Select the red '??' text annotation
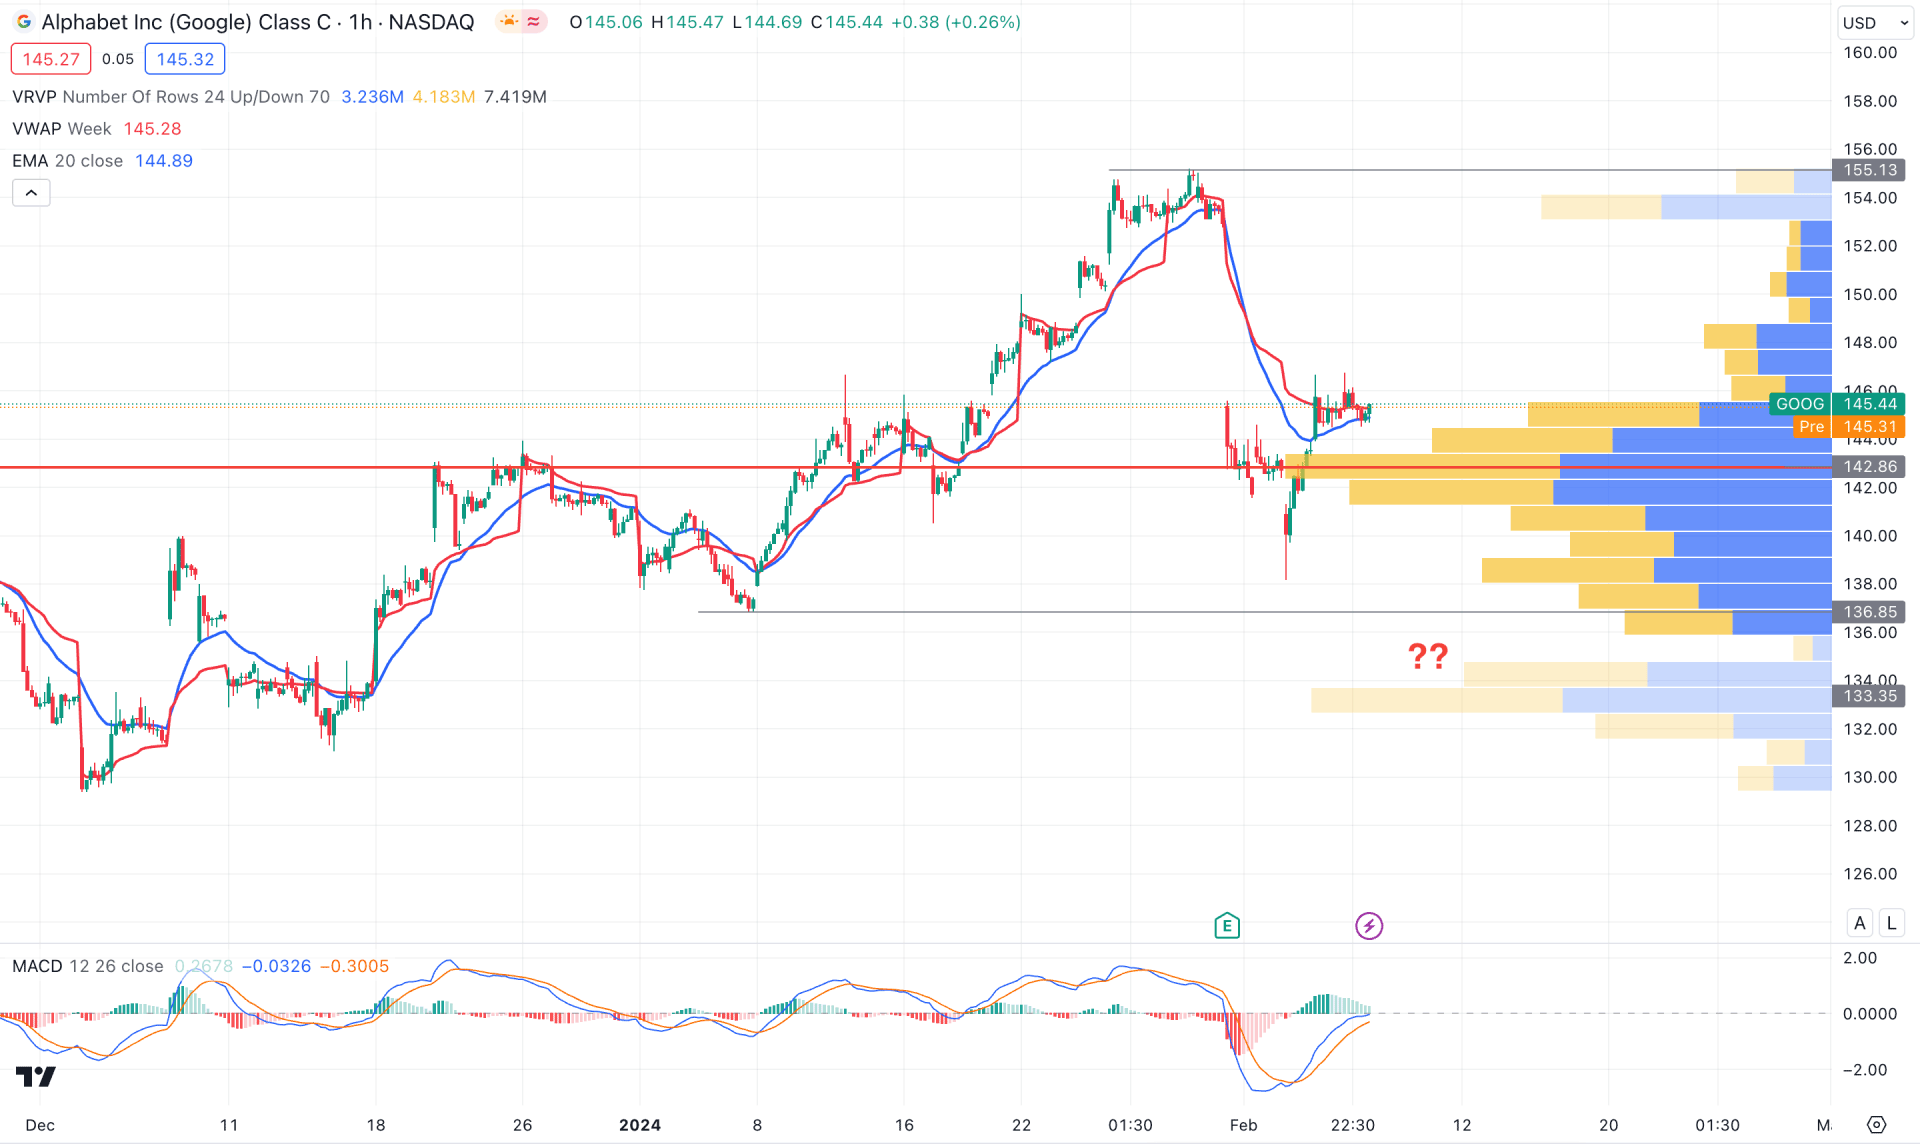1920x1144 pixels. click(1428, 656)
